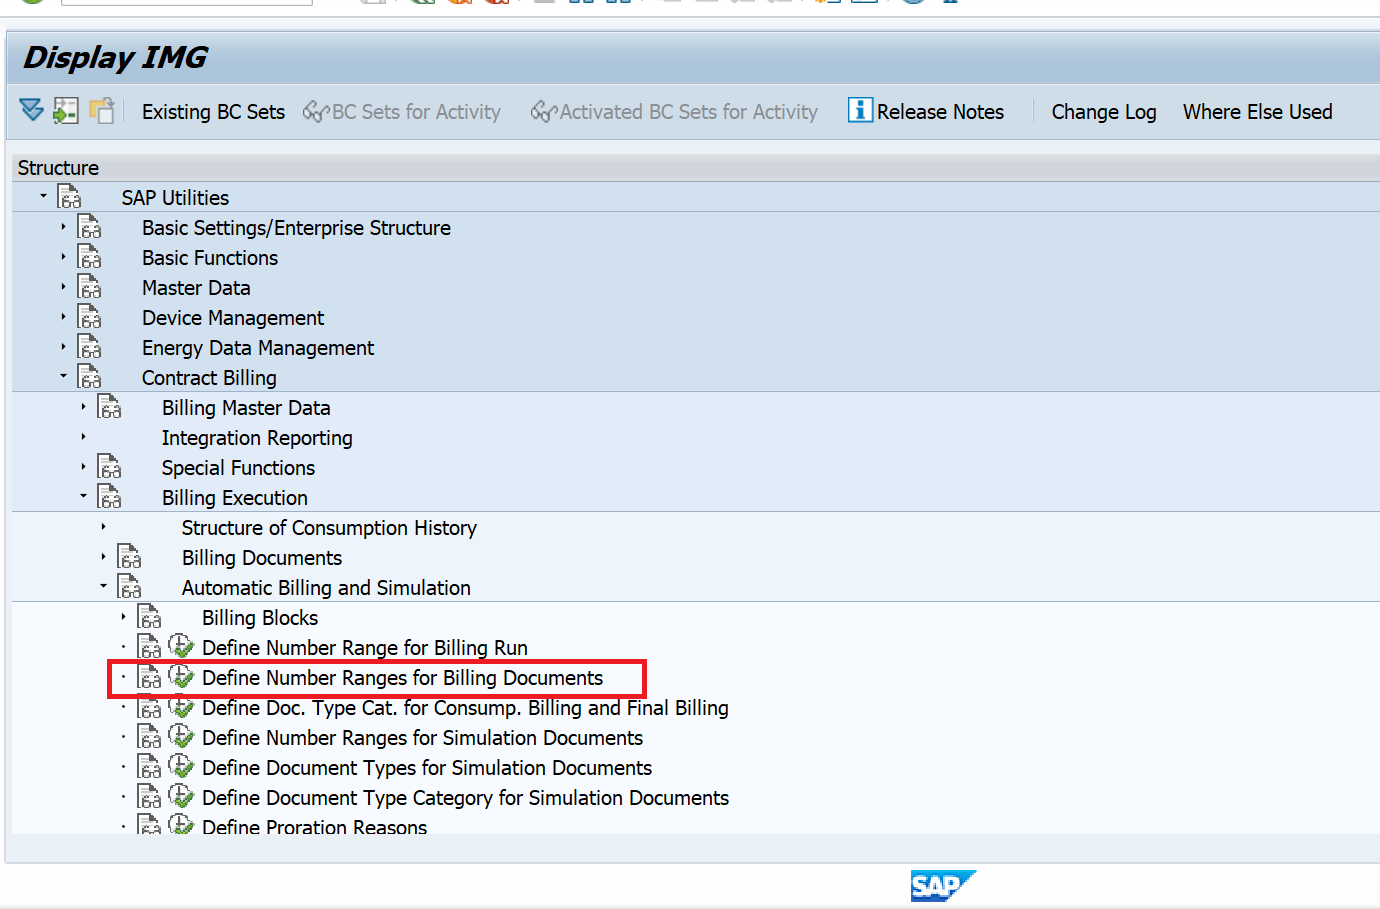Expand the Billing Master Data node
This screenshot has width=1380, height=909.
click(x=83, y=407)
